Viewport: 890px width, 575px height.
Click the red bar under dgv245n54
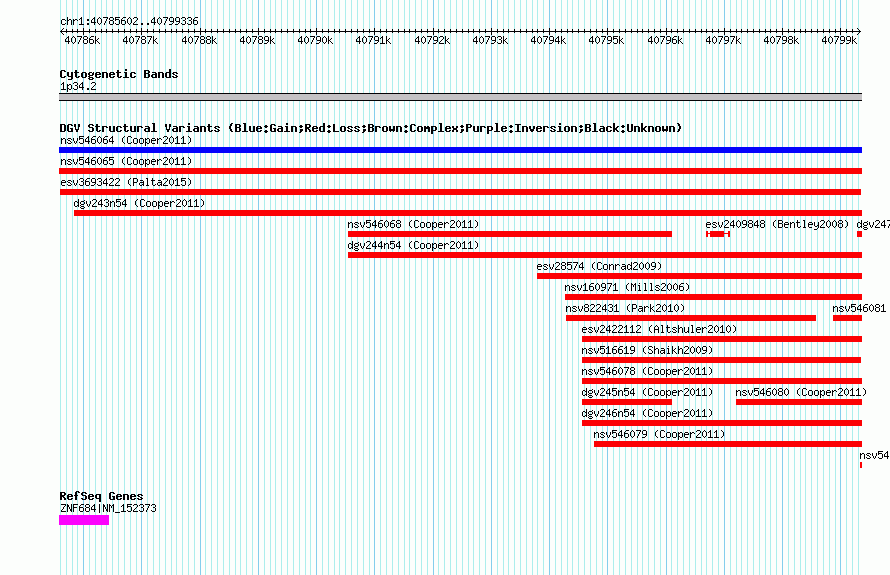pyautogui.click(x=627, y=402)
